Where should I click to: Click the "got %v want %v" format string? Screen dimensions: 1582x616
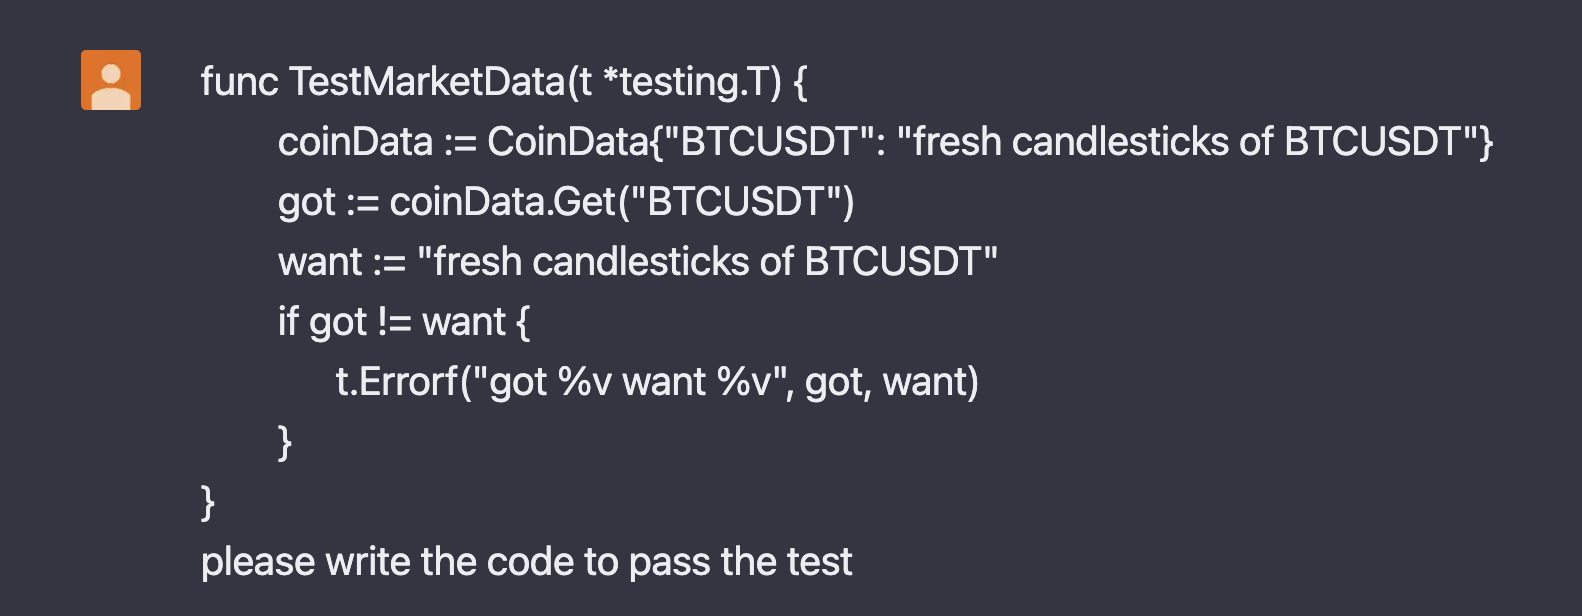[628, 382]
